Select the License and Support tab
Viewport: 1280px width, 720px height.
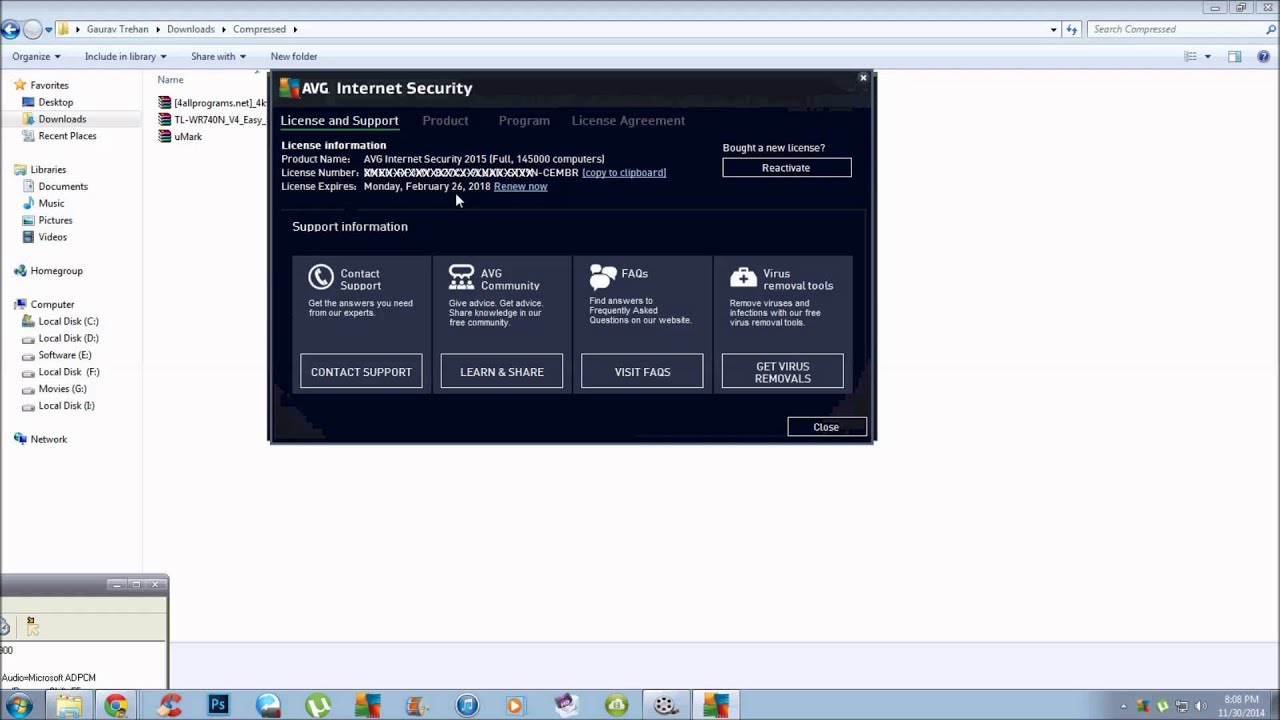click(339, 121)
